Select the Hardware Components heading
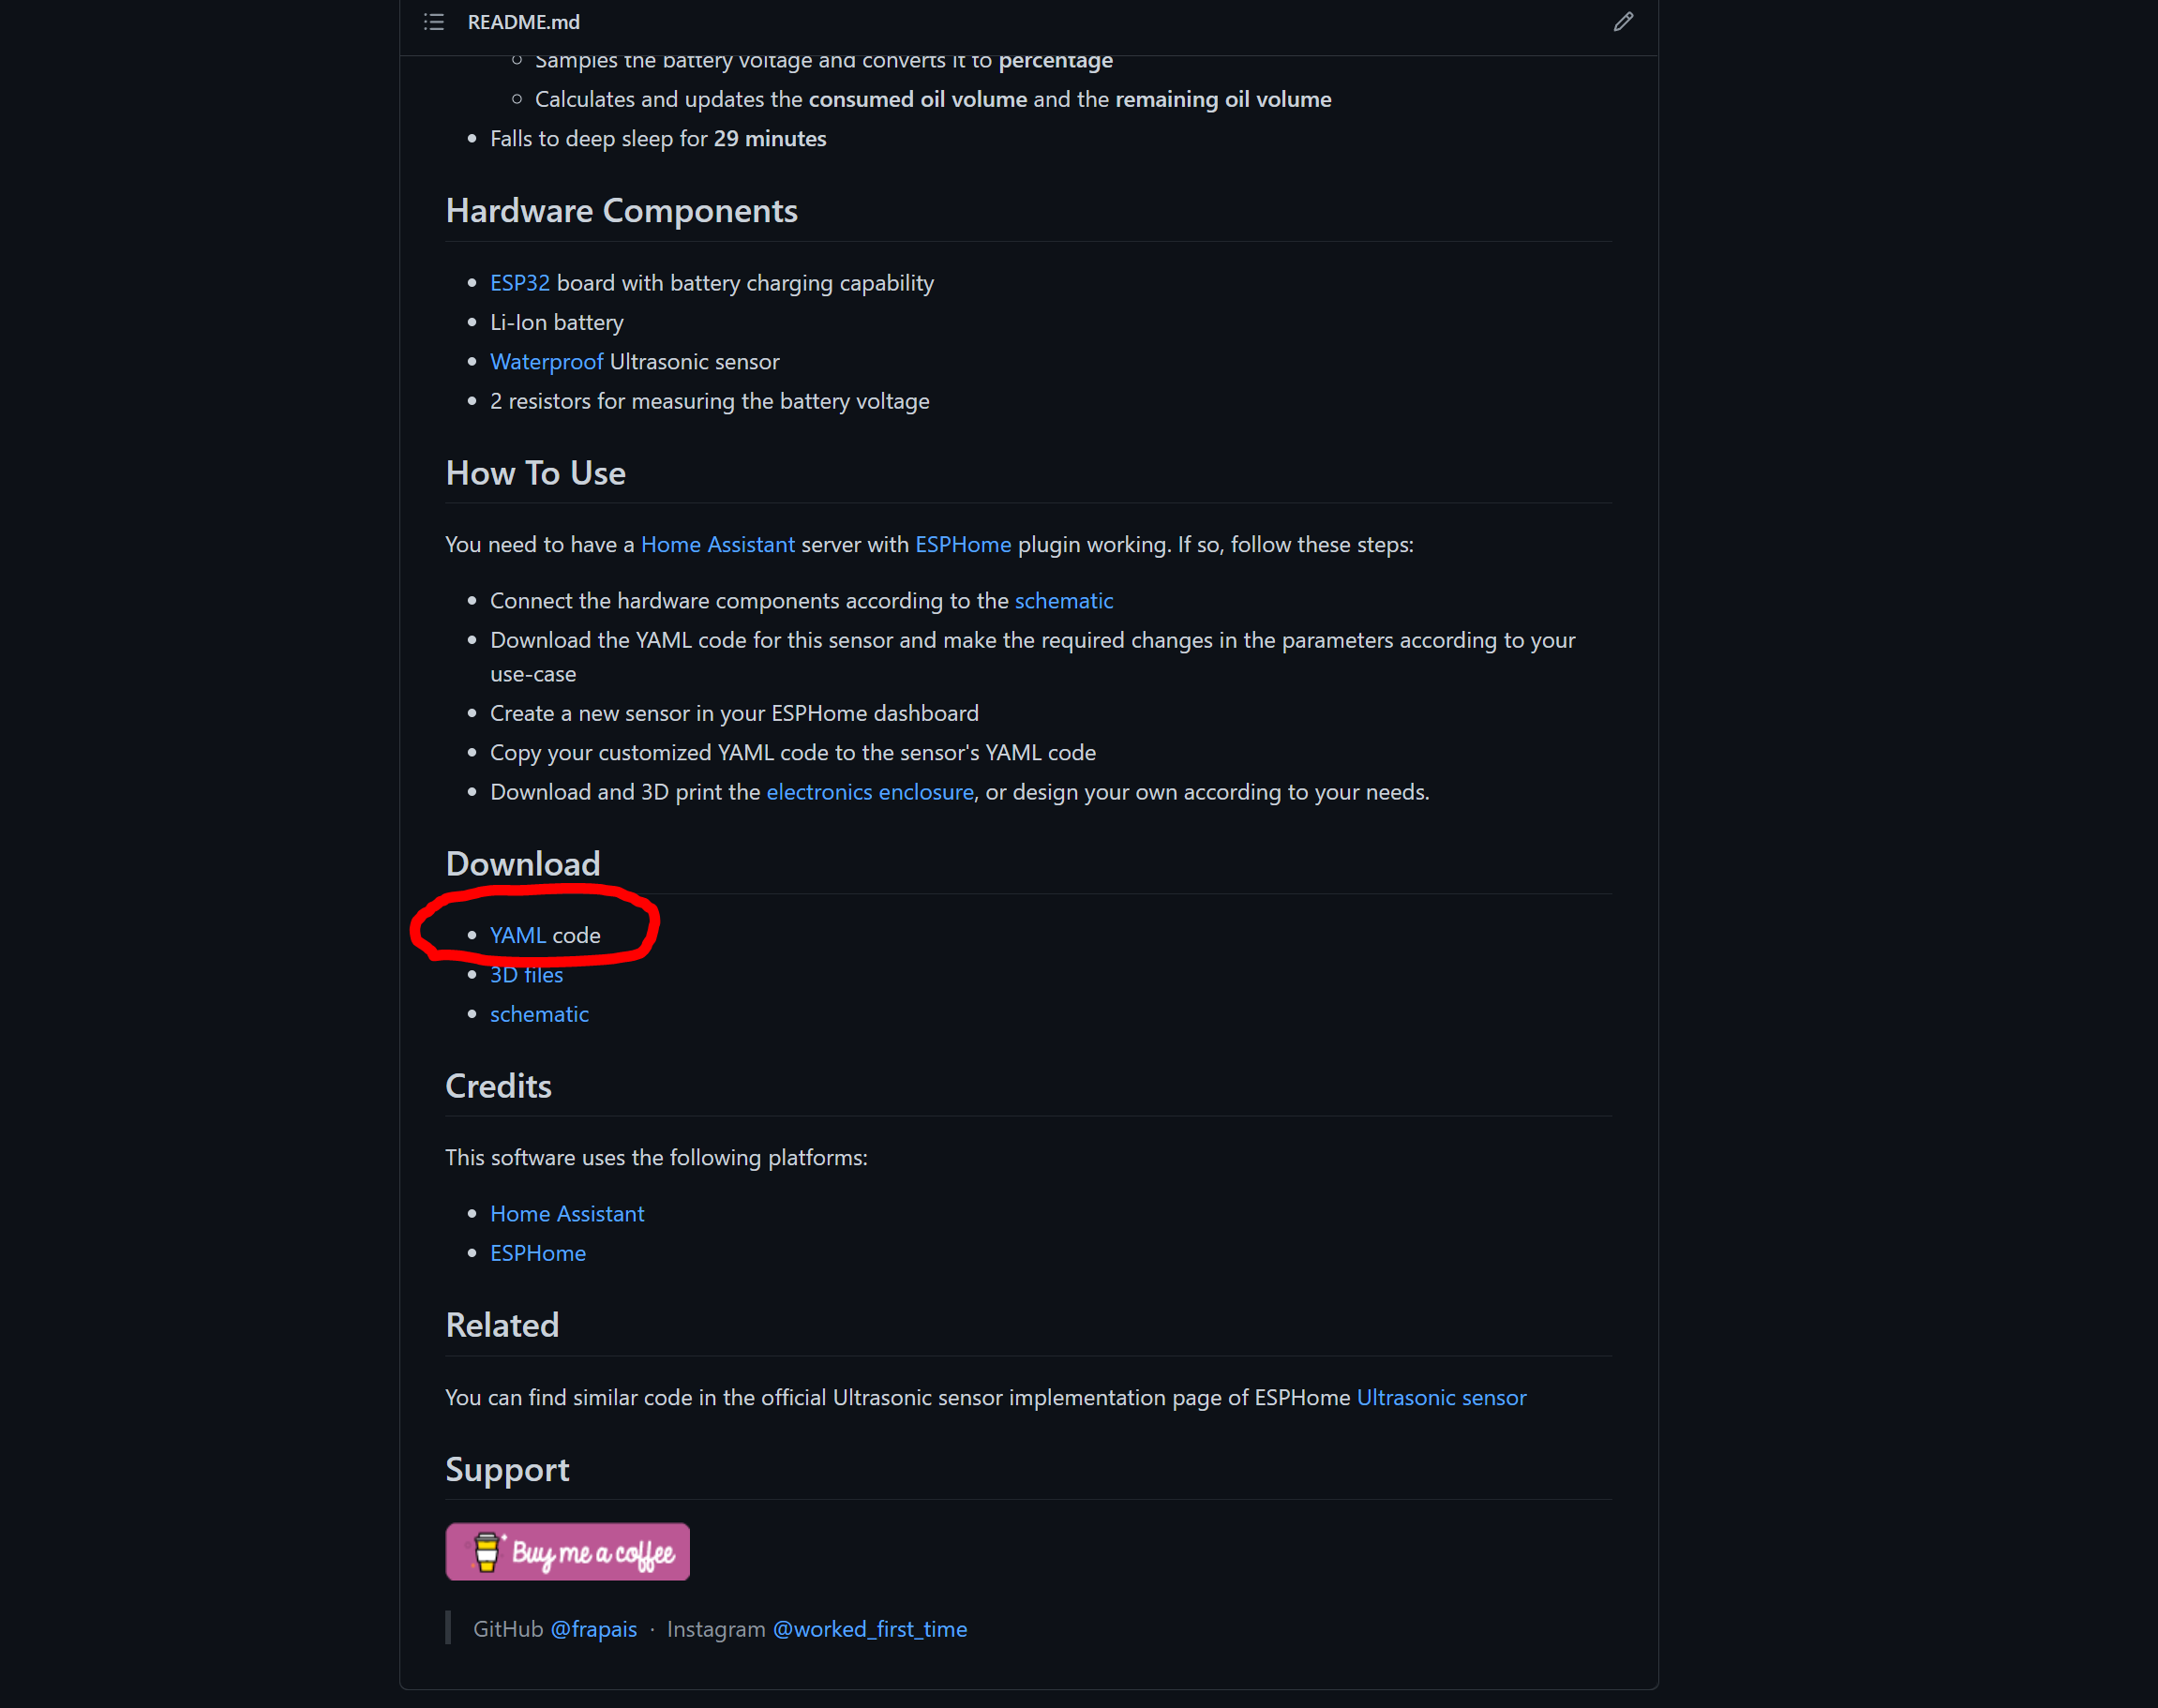The image size is (2158, 1708). point(621,210)
